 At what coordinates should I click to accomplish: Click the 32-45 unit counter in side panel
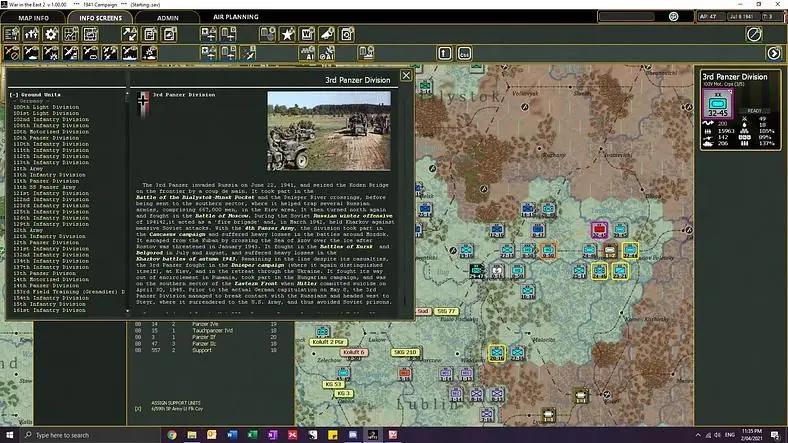tap(717, 104)
